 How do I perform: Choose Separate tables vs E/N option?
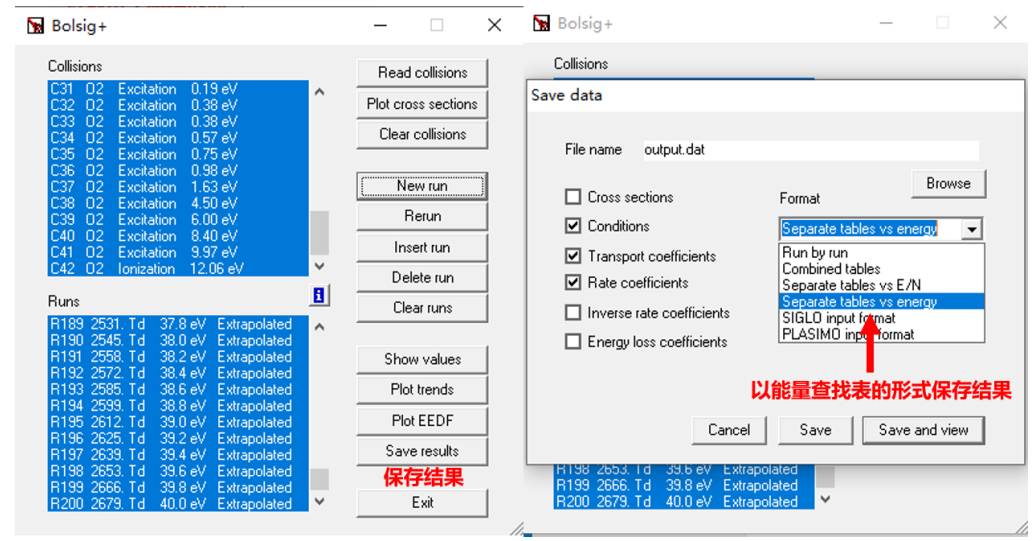point(881,285)
